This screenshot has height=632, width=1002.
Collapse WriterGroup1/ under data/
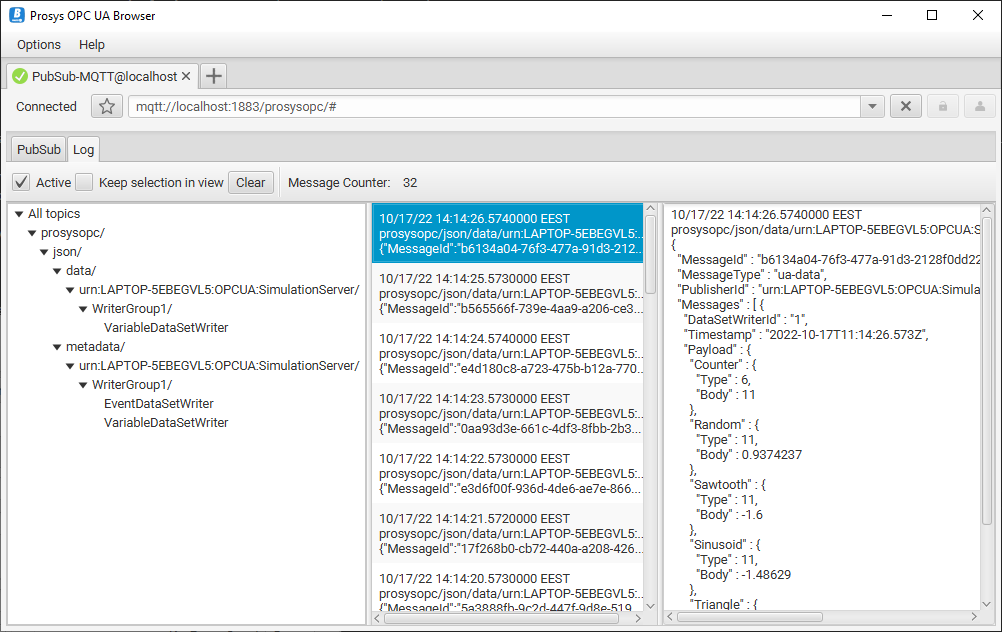[83, 309]
